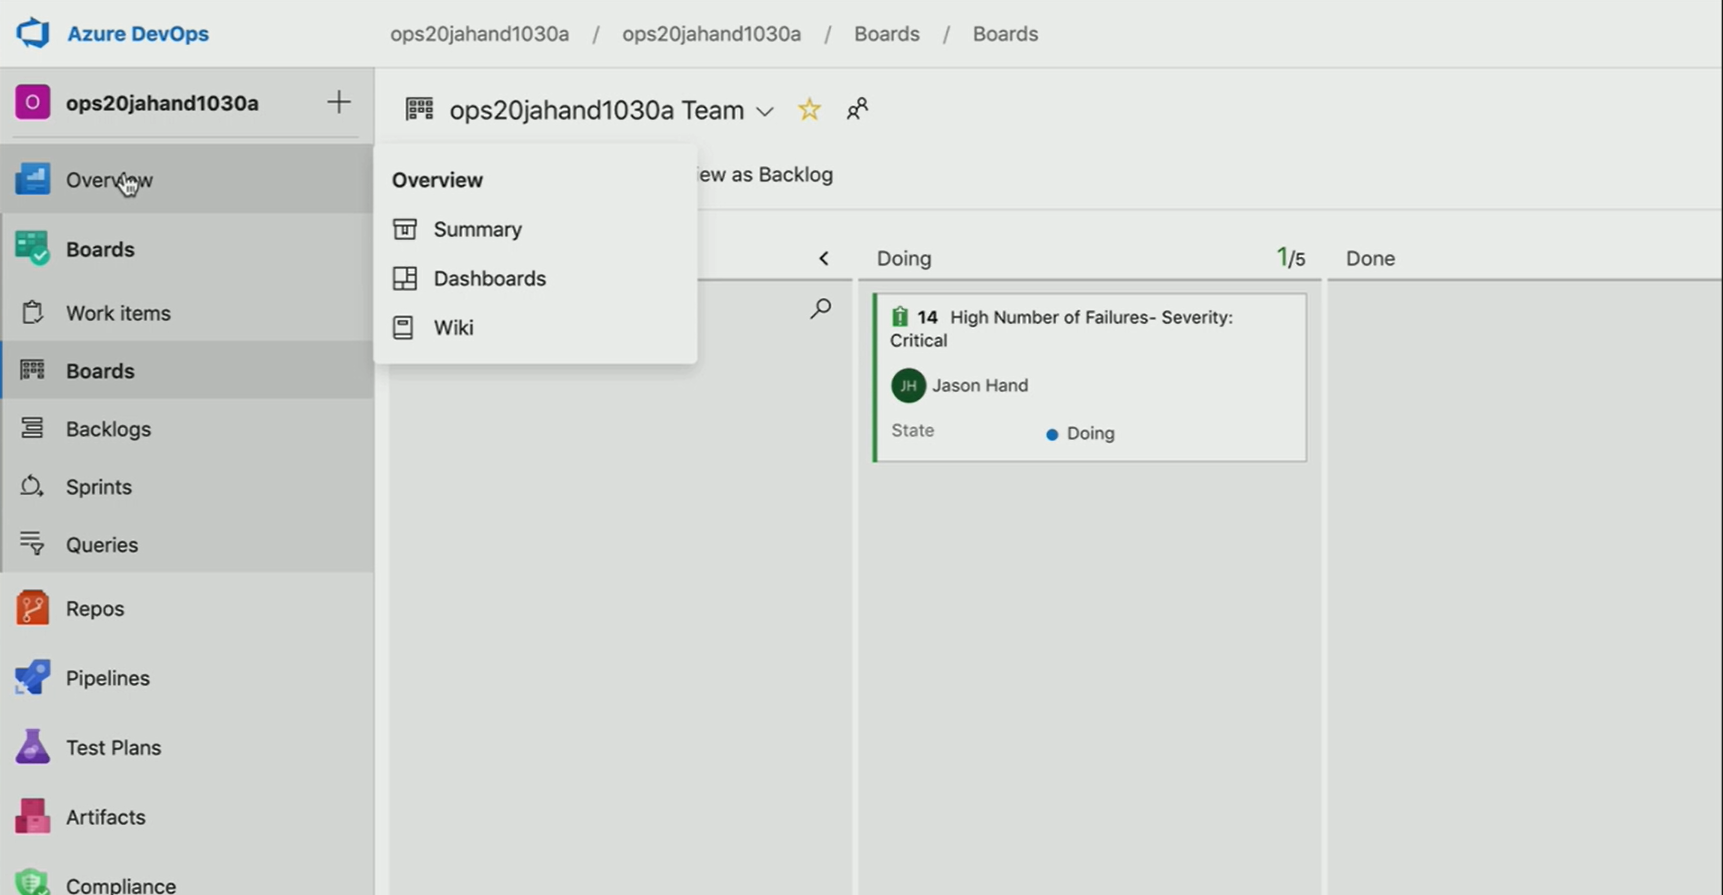This screenshot has height=895, width=1723.
Task: Click the board icon beside team name
Action: [x=419, y=109]
